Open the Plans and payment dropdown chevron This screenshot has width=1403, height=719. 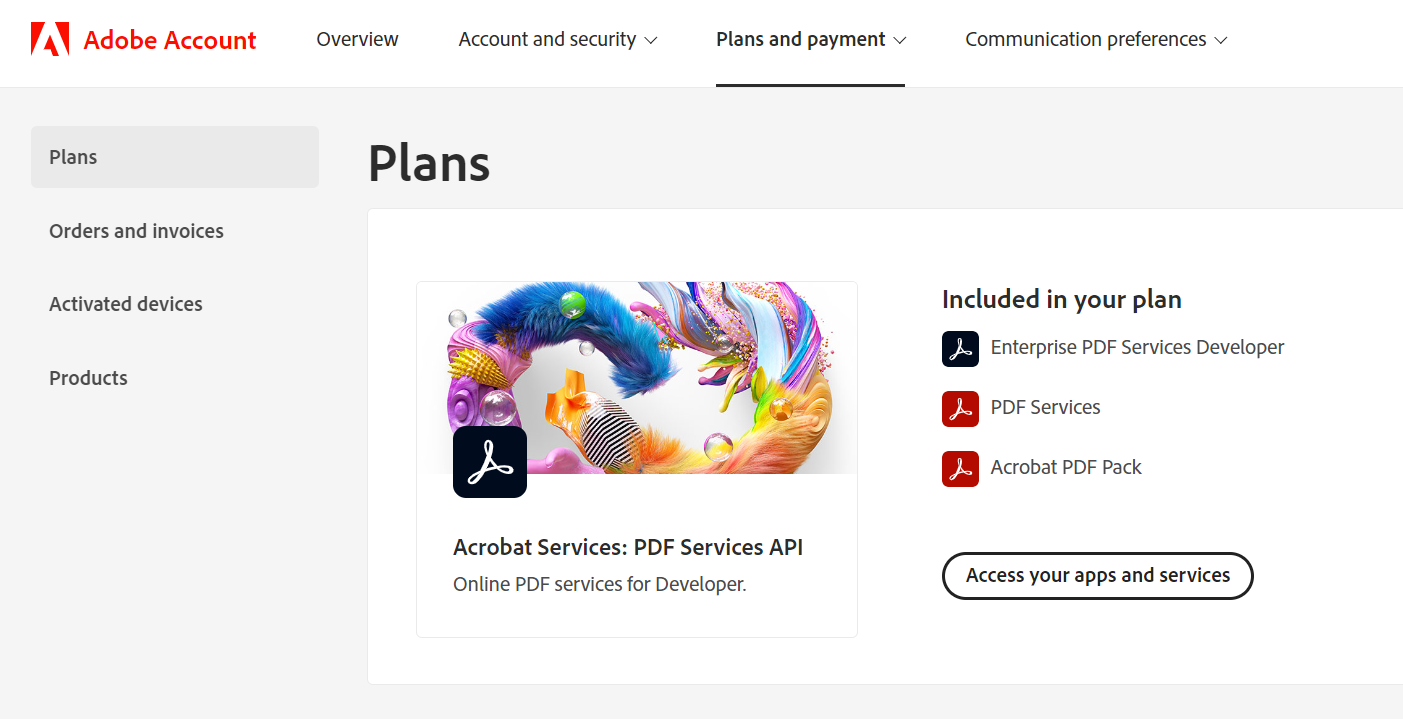point(902,40)
